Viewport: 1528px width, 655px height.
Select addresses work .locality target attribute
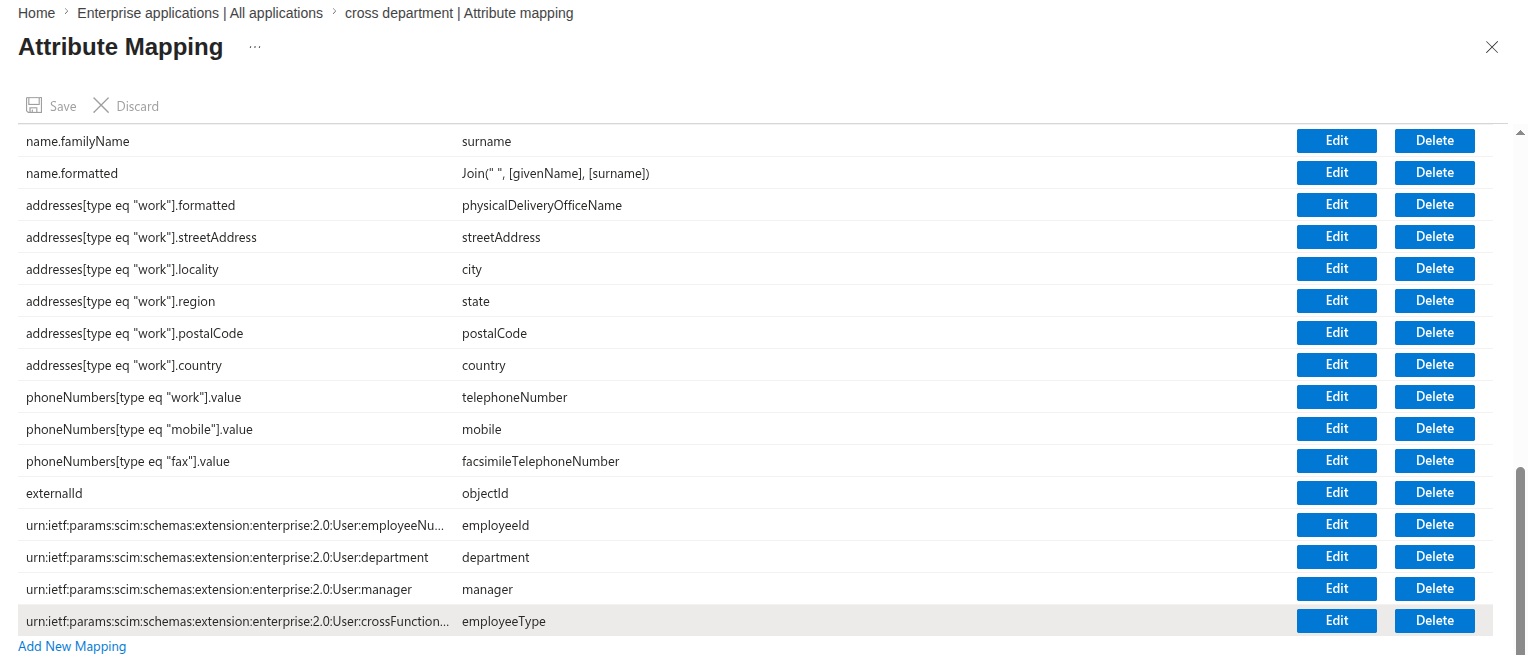tap(122, 270)
